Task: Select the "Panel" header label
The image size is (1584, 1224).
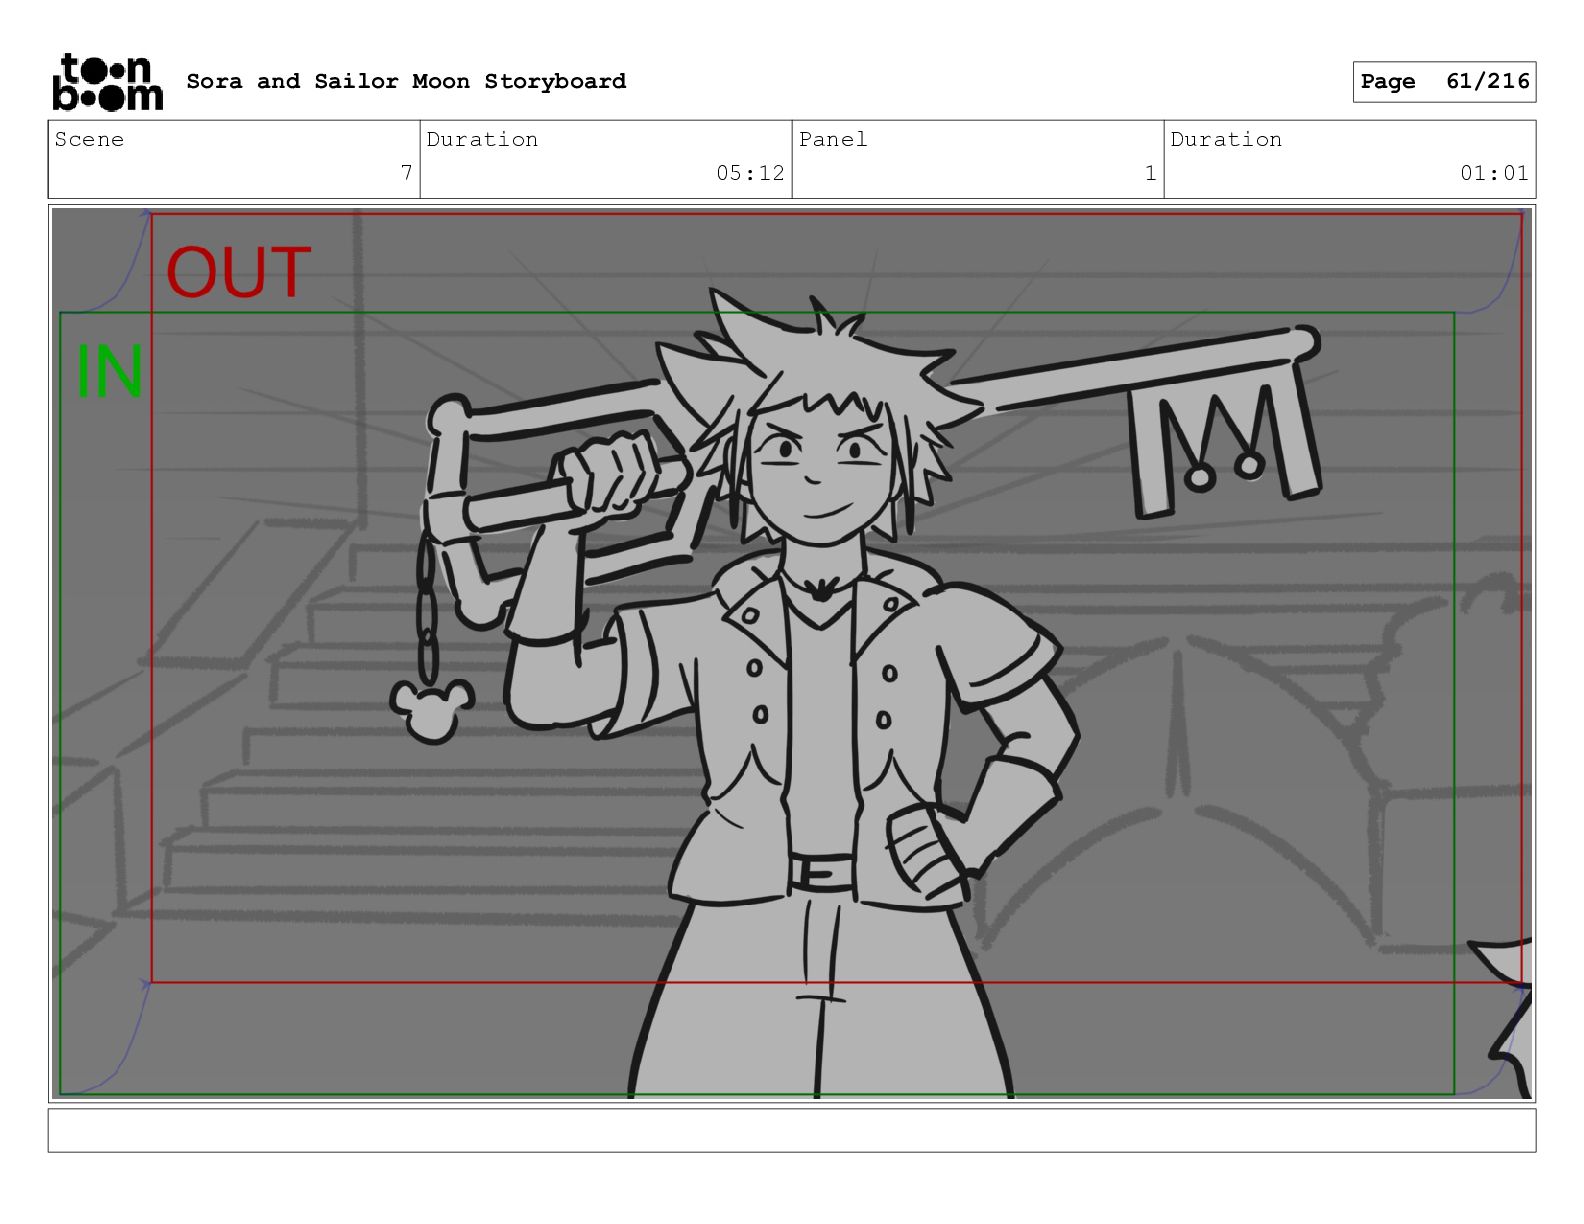Action: tap(833, 139)
